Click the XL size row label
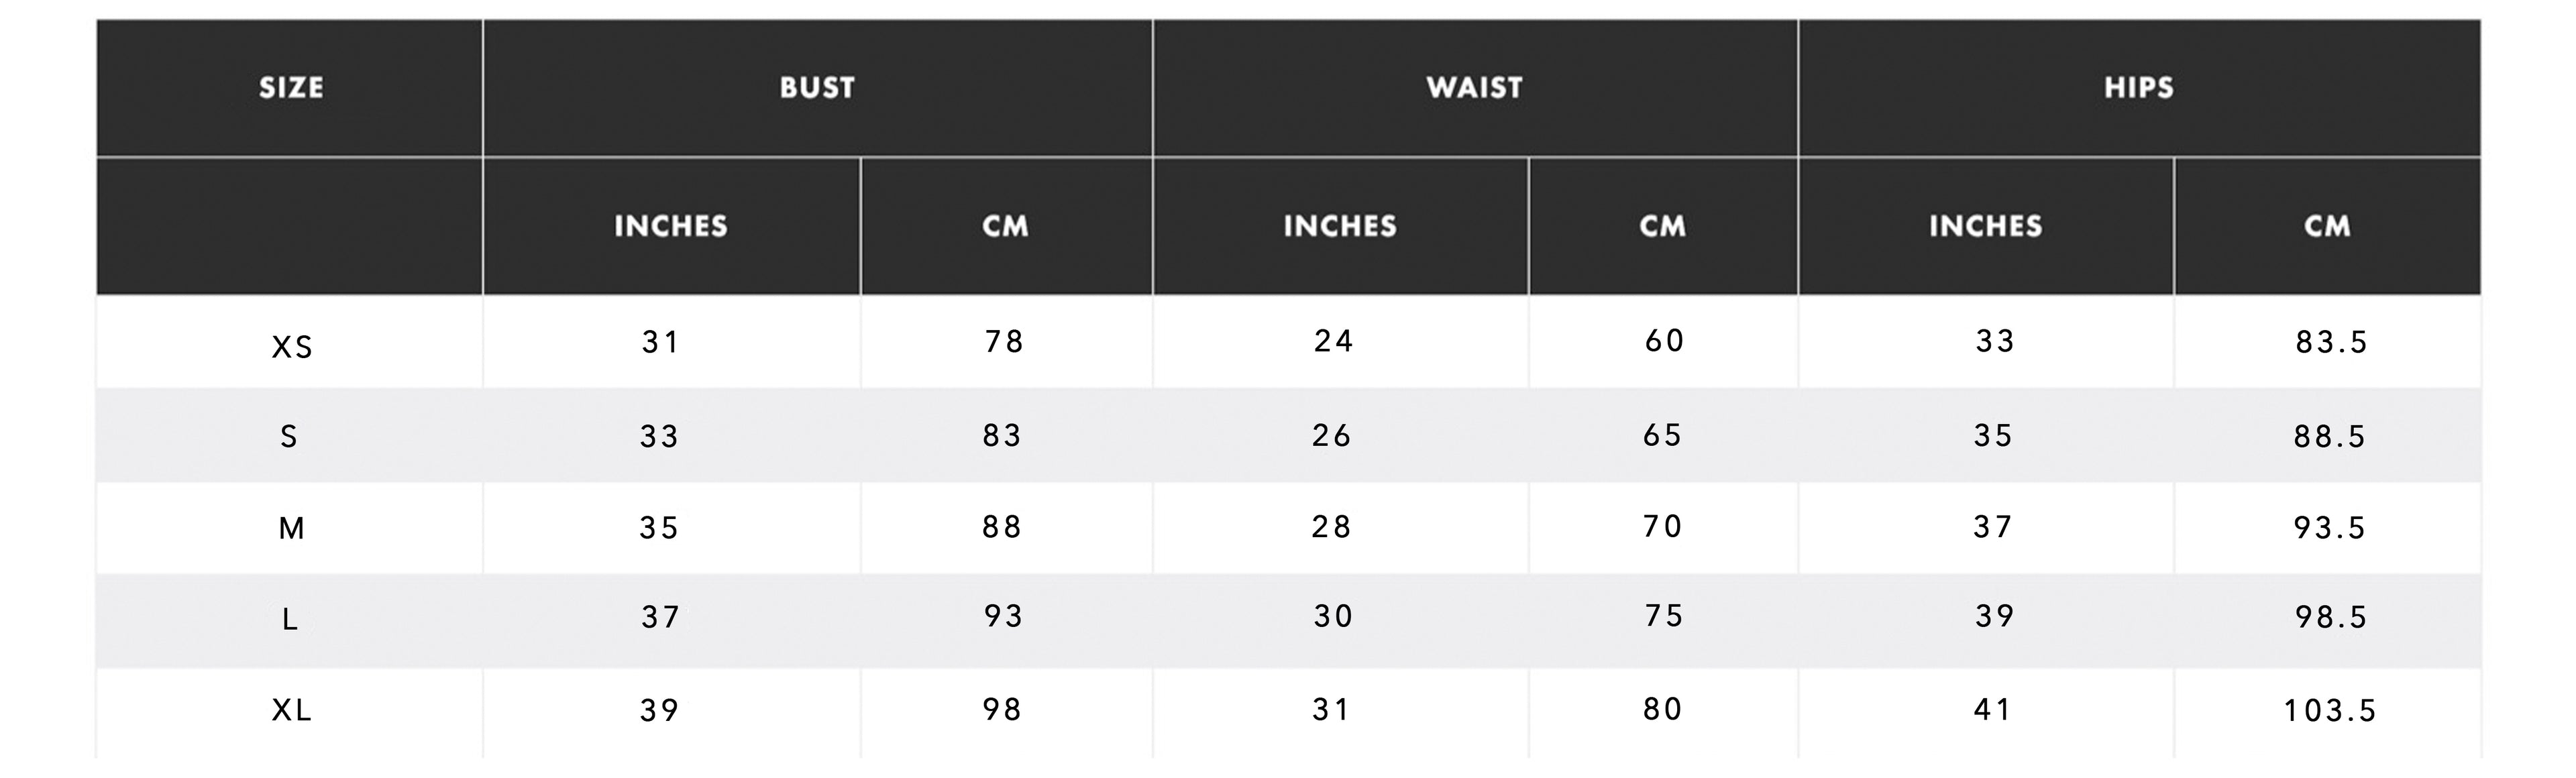Image resolution: width=2576 pixels, height=778 pixels. click(292, 711)
